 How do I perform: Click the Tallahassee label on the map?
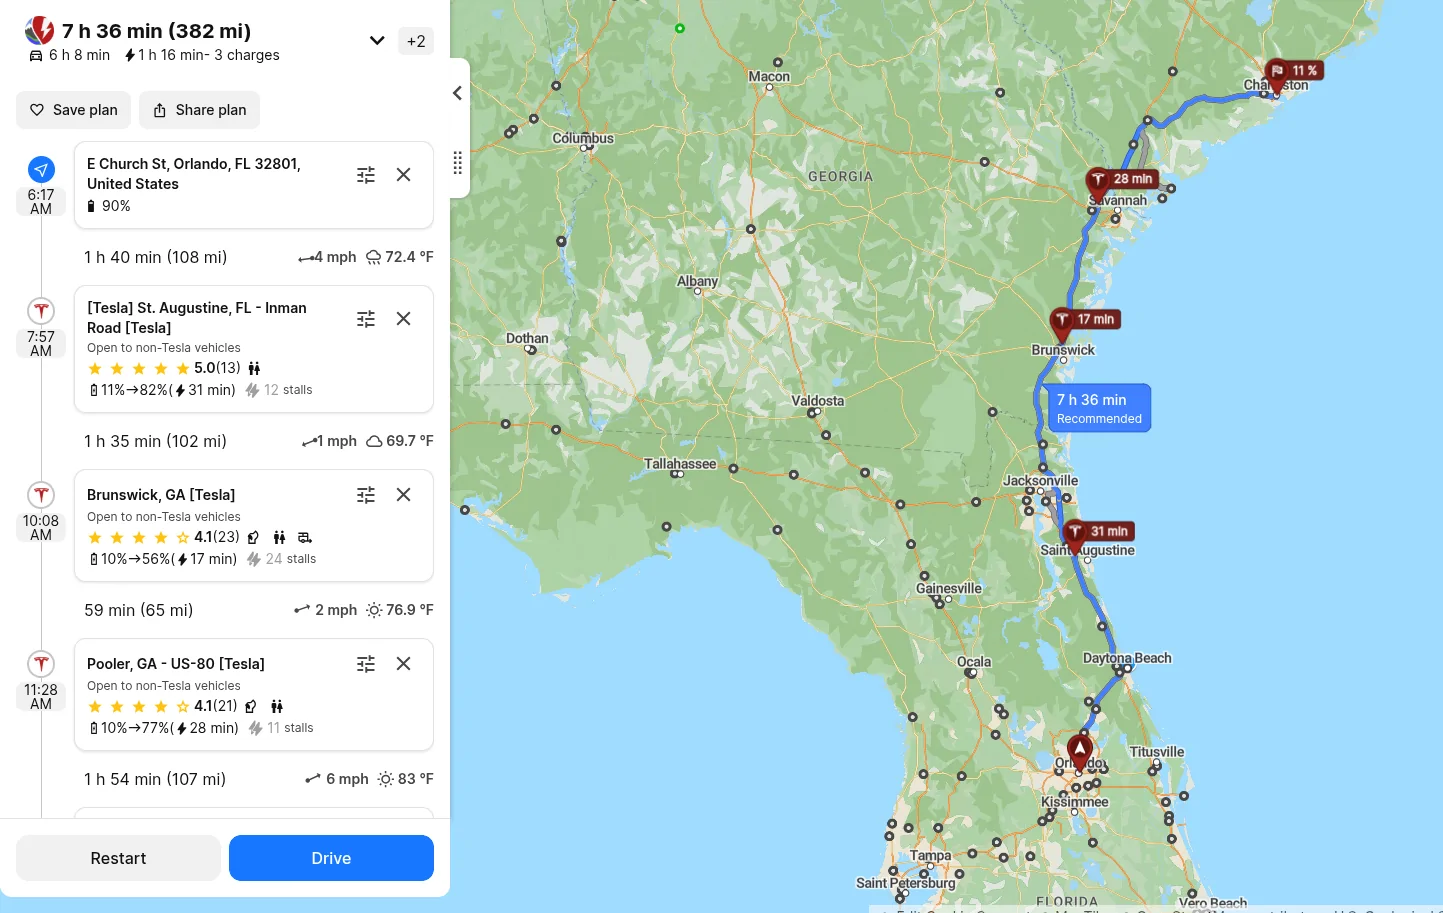680,464
